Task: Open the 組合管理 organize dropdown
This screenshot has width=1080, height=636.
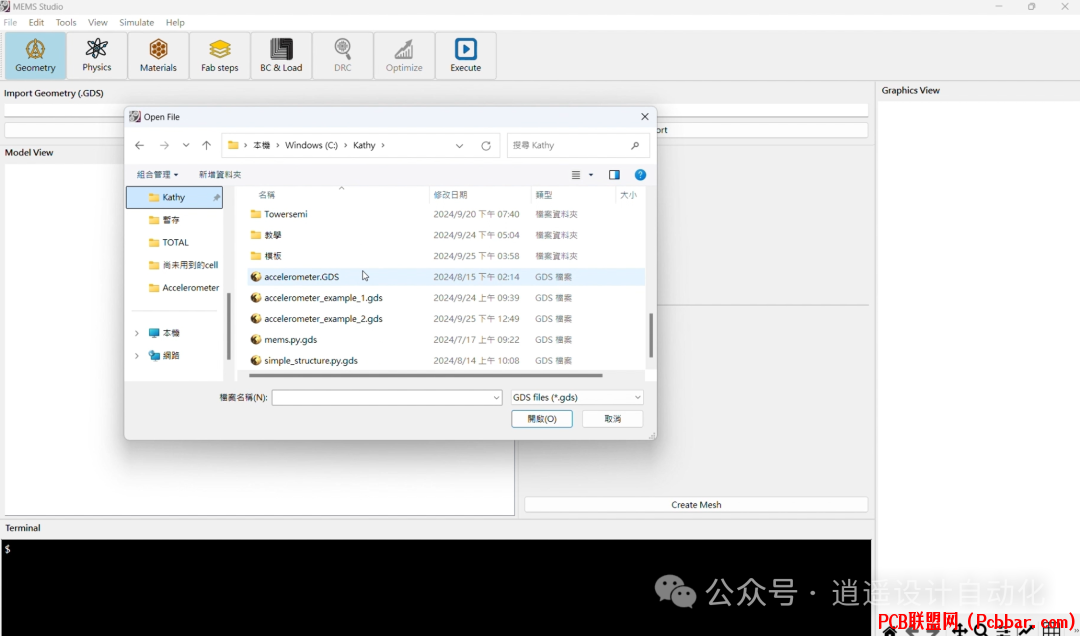Action: point(158,175)
